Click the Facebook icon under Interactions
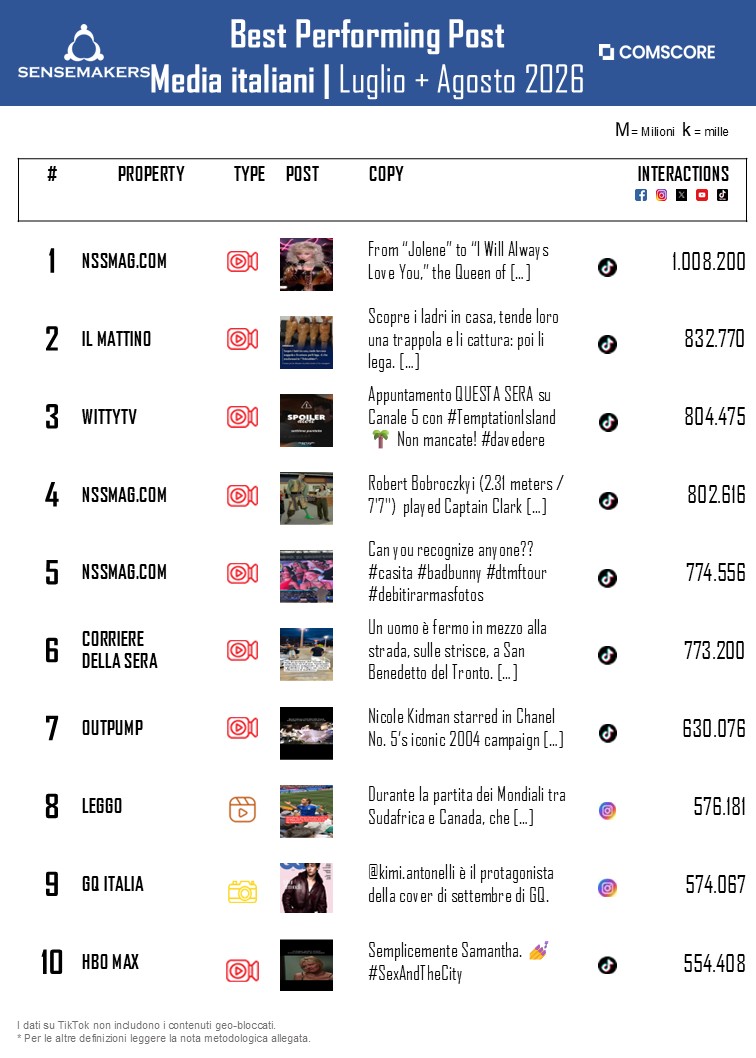Viewport: 756px width, 1058px height. pos(641,195)
